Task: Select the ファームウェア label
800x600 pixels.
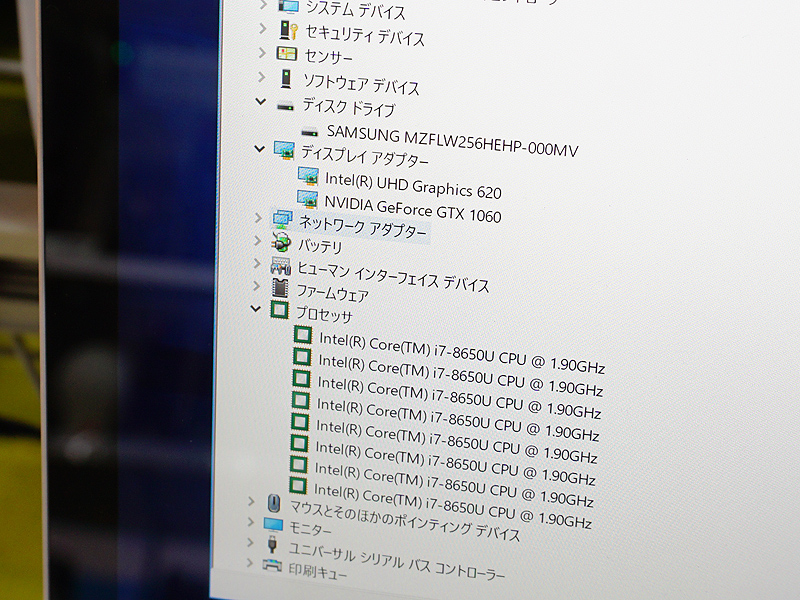Action: (333, 292)
